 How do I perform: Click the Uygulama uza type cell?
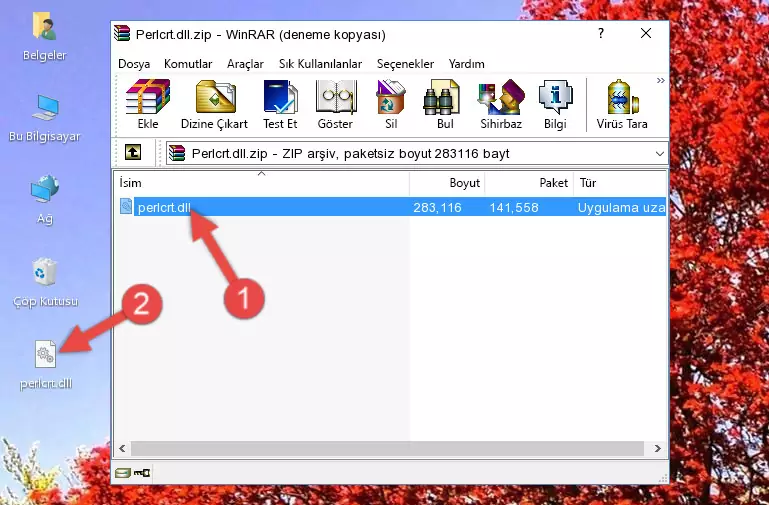tap(621, 207)
